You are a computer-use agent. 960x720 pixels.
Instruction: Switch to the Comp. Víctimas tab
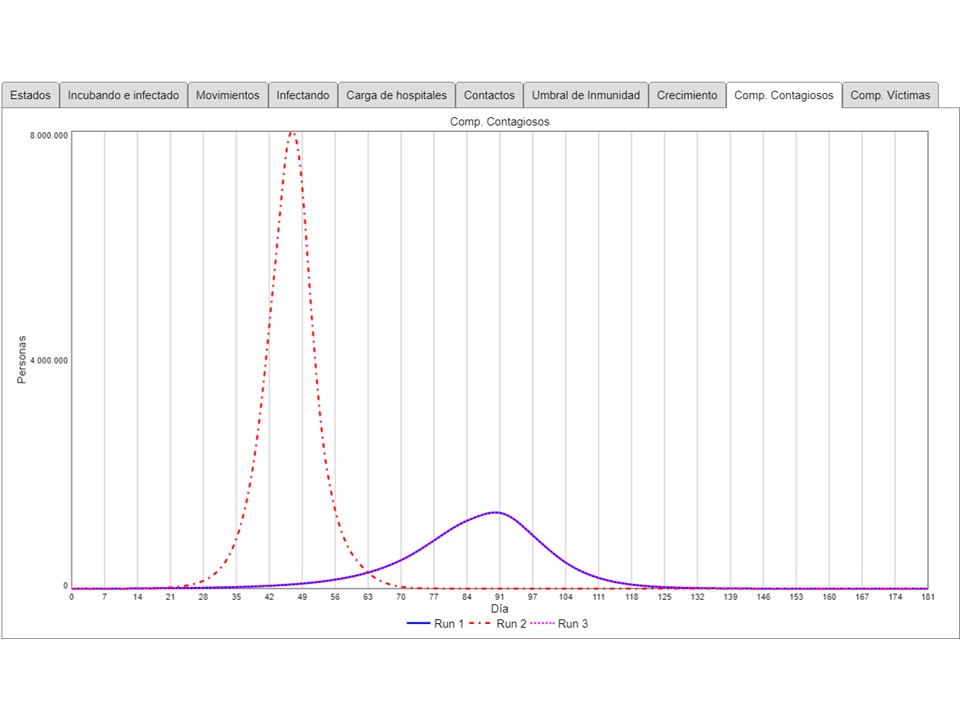click(890, 95)
